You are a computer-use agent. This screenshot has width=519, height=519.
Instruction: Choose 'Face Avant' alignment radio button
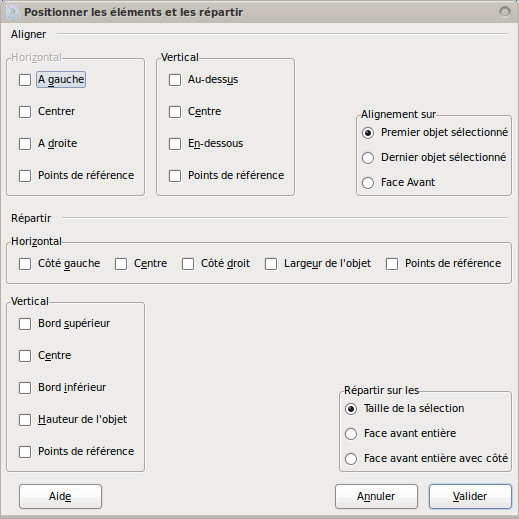pos(368,183)
